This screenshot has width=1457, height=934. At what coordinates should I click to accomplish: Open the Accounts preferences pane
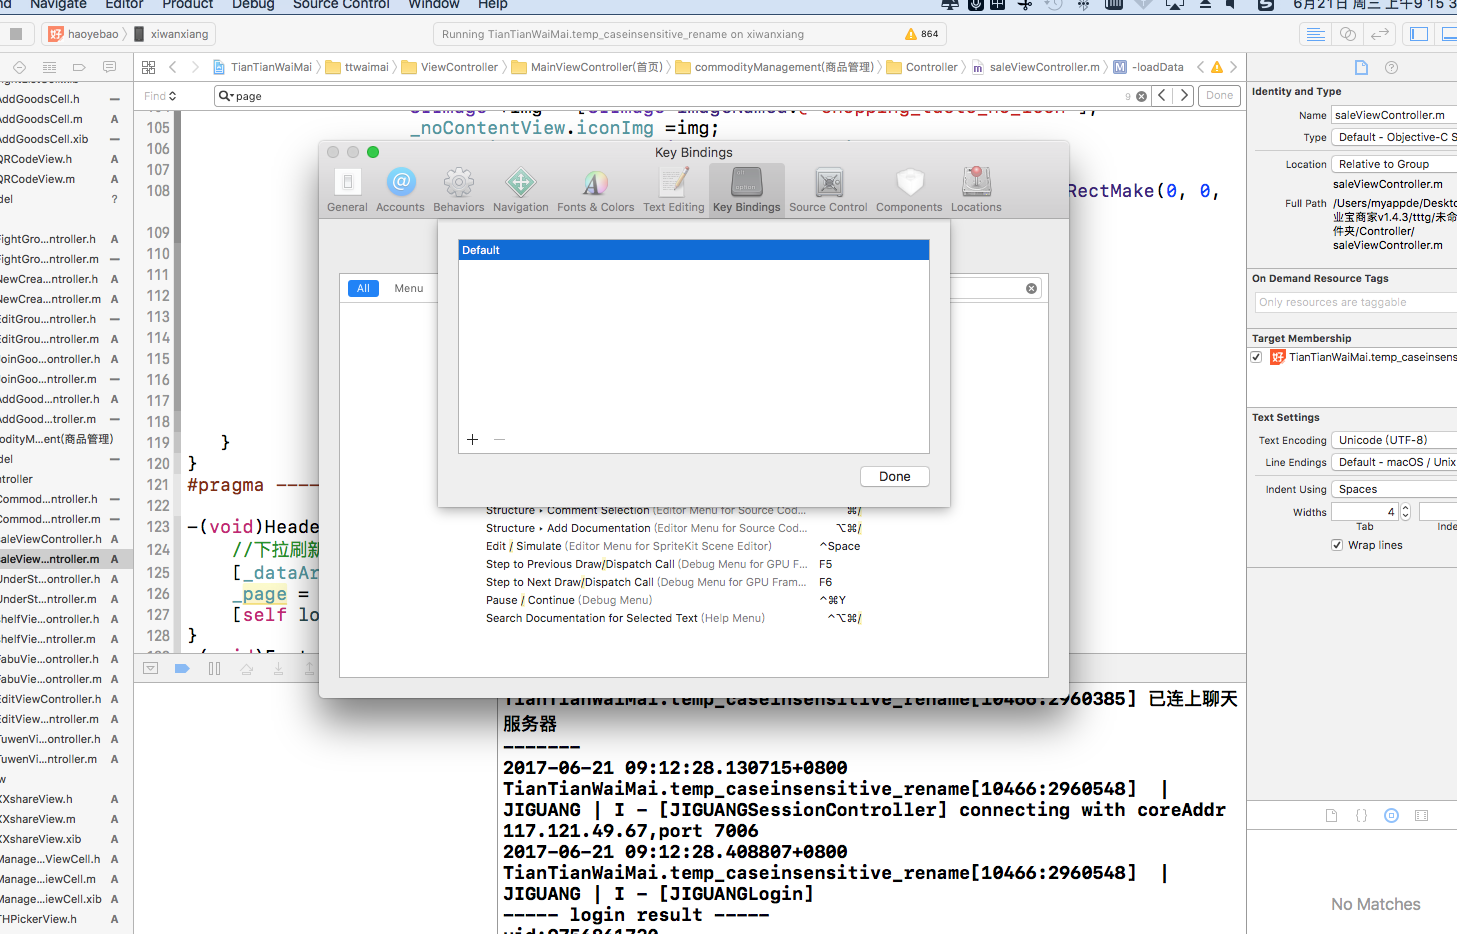point(400,190)
